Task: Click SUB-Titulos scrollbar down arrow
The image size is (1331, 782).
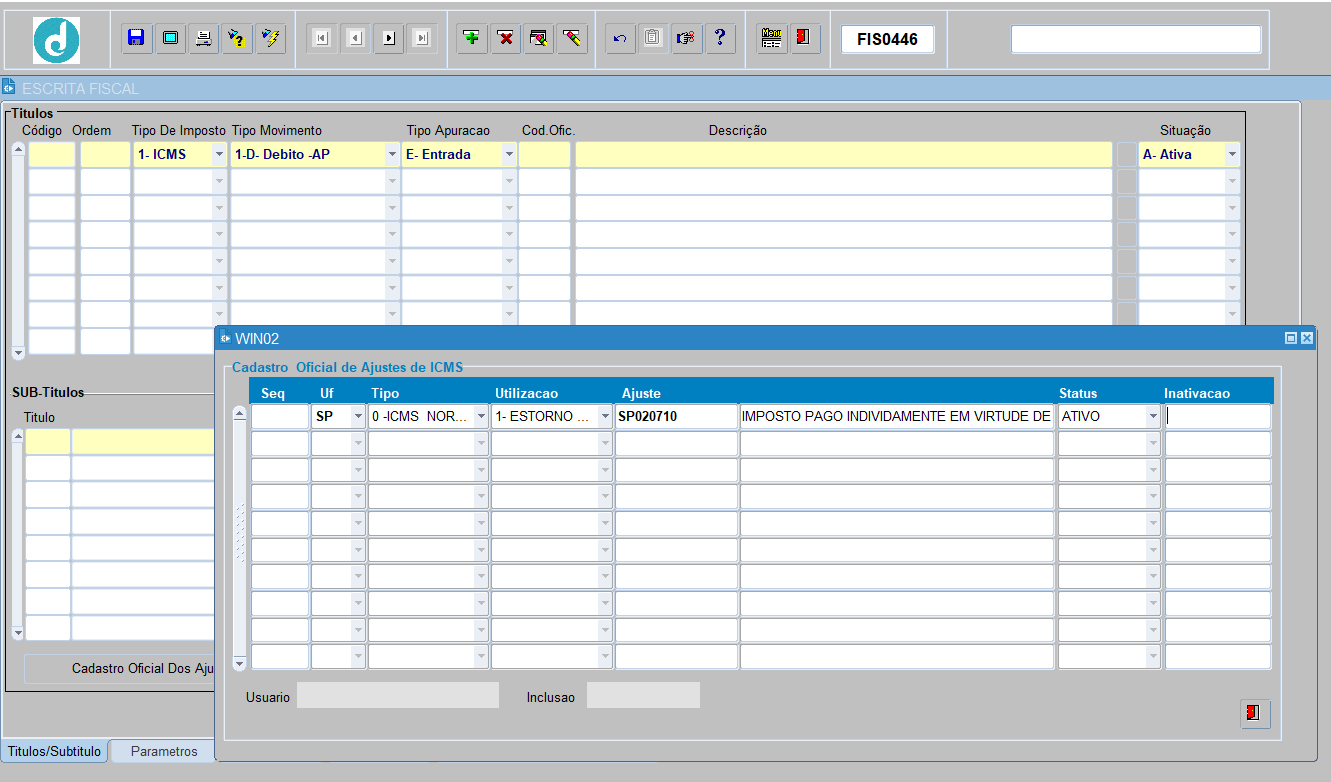Action: click(x=18, y=632)
